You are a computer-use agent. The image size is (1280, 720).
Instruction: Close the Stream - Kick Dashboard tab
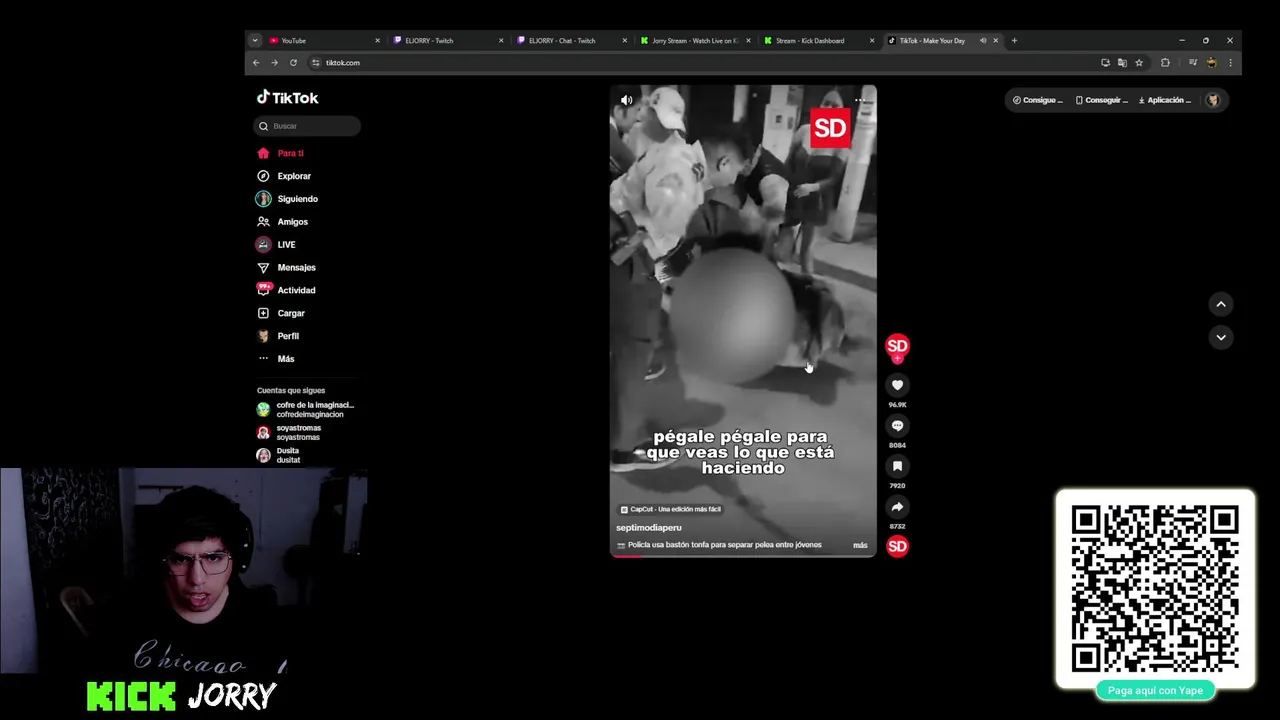[x=872, y=41]
